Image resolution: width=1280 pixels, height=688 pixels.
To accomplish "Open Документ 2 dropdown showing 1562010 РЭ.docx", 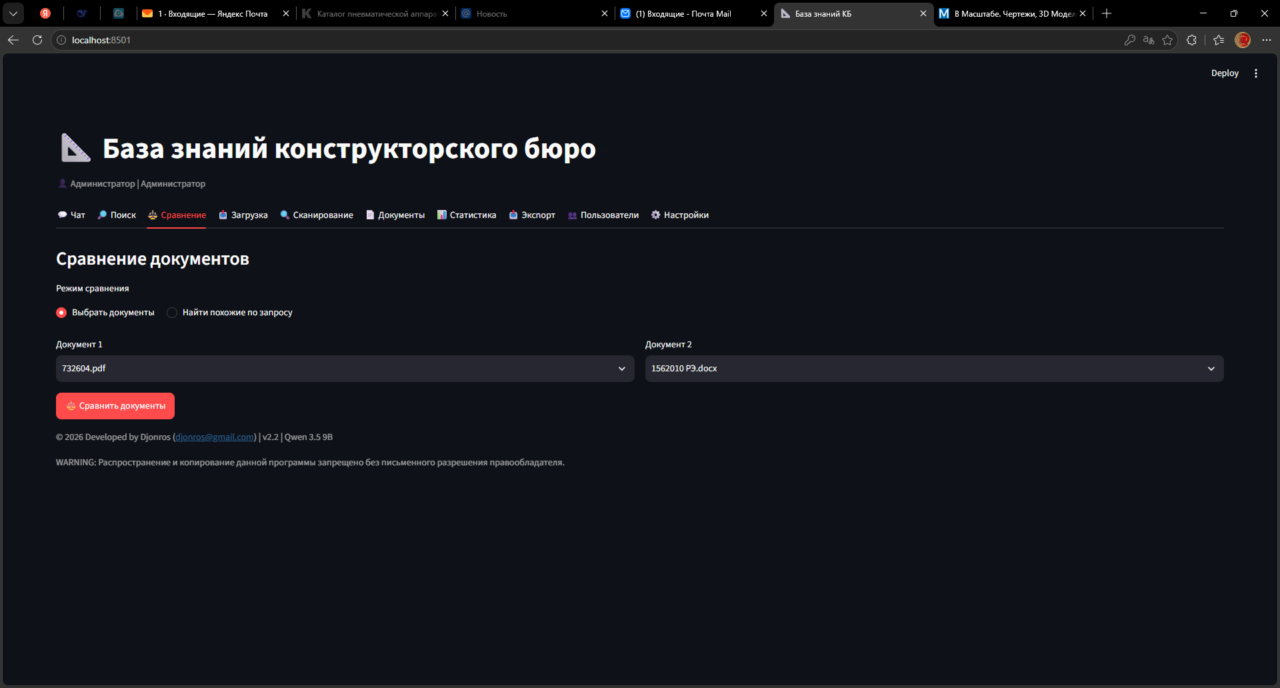I will [934, 369].
